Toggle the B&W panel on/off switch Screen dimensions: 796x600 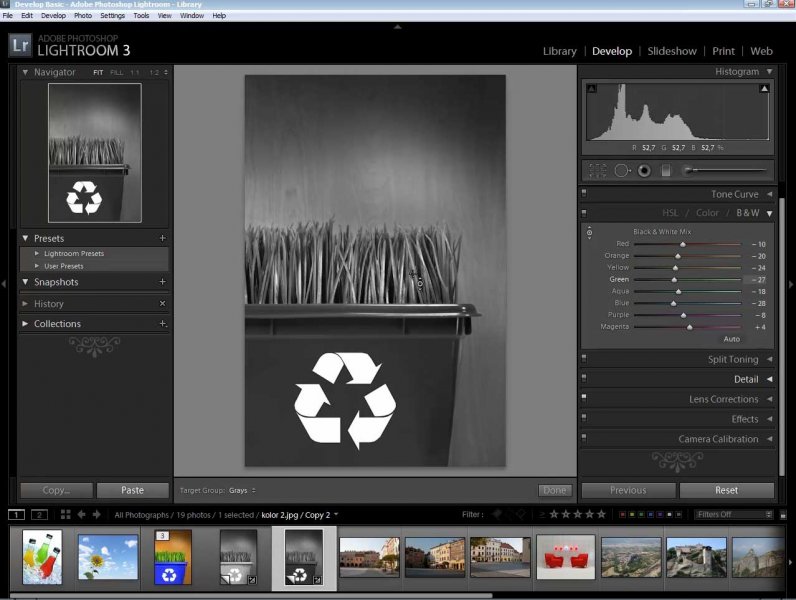click(x=583, y=213)
